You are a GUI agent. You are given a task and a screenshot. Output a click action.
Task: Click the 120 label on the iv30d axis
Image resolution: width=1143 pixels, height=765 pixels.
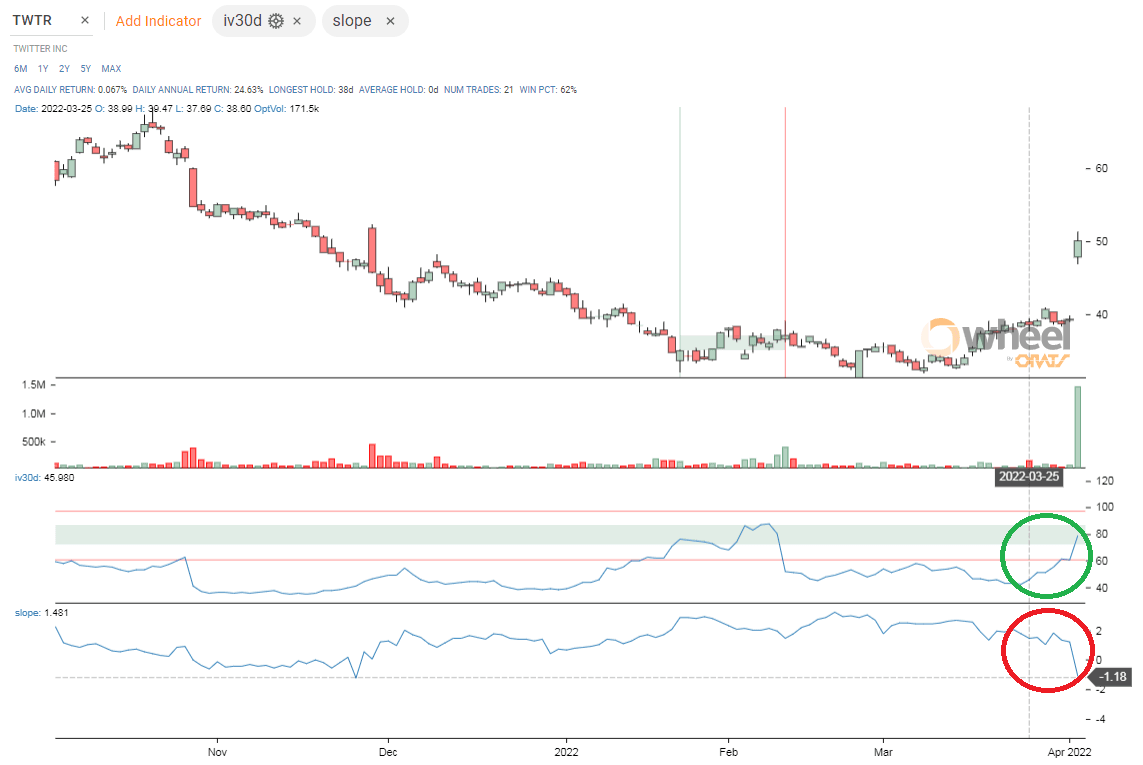pos(1105,481)
